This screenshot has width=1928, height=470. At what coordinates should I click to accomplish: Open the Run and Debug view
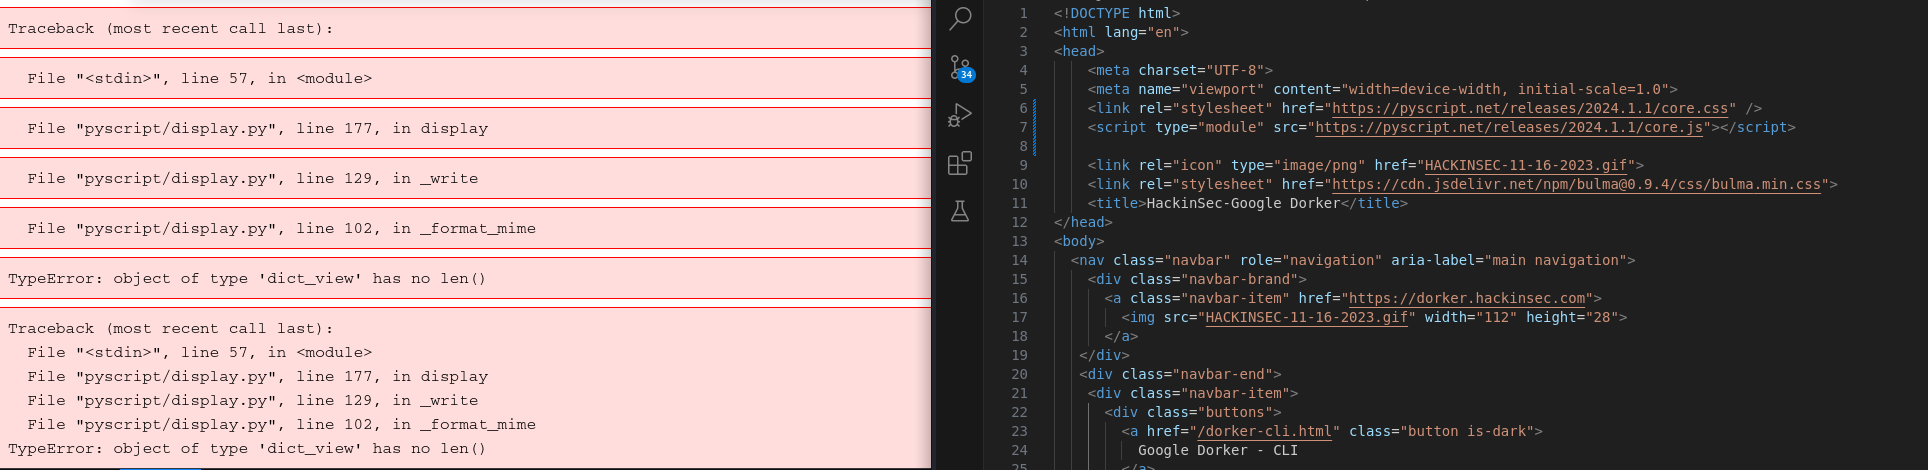[960, 115]
